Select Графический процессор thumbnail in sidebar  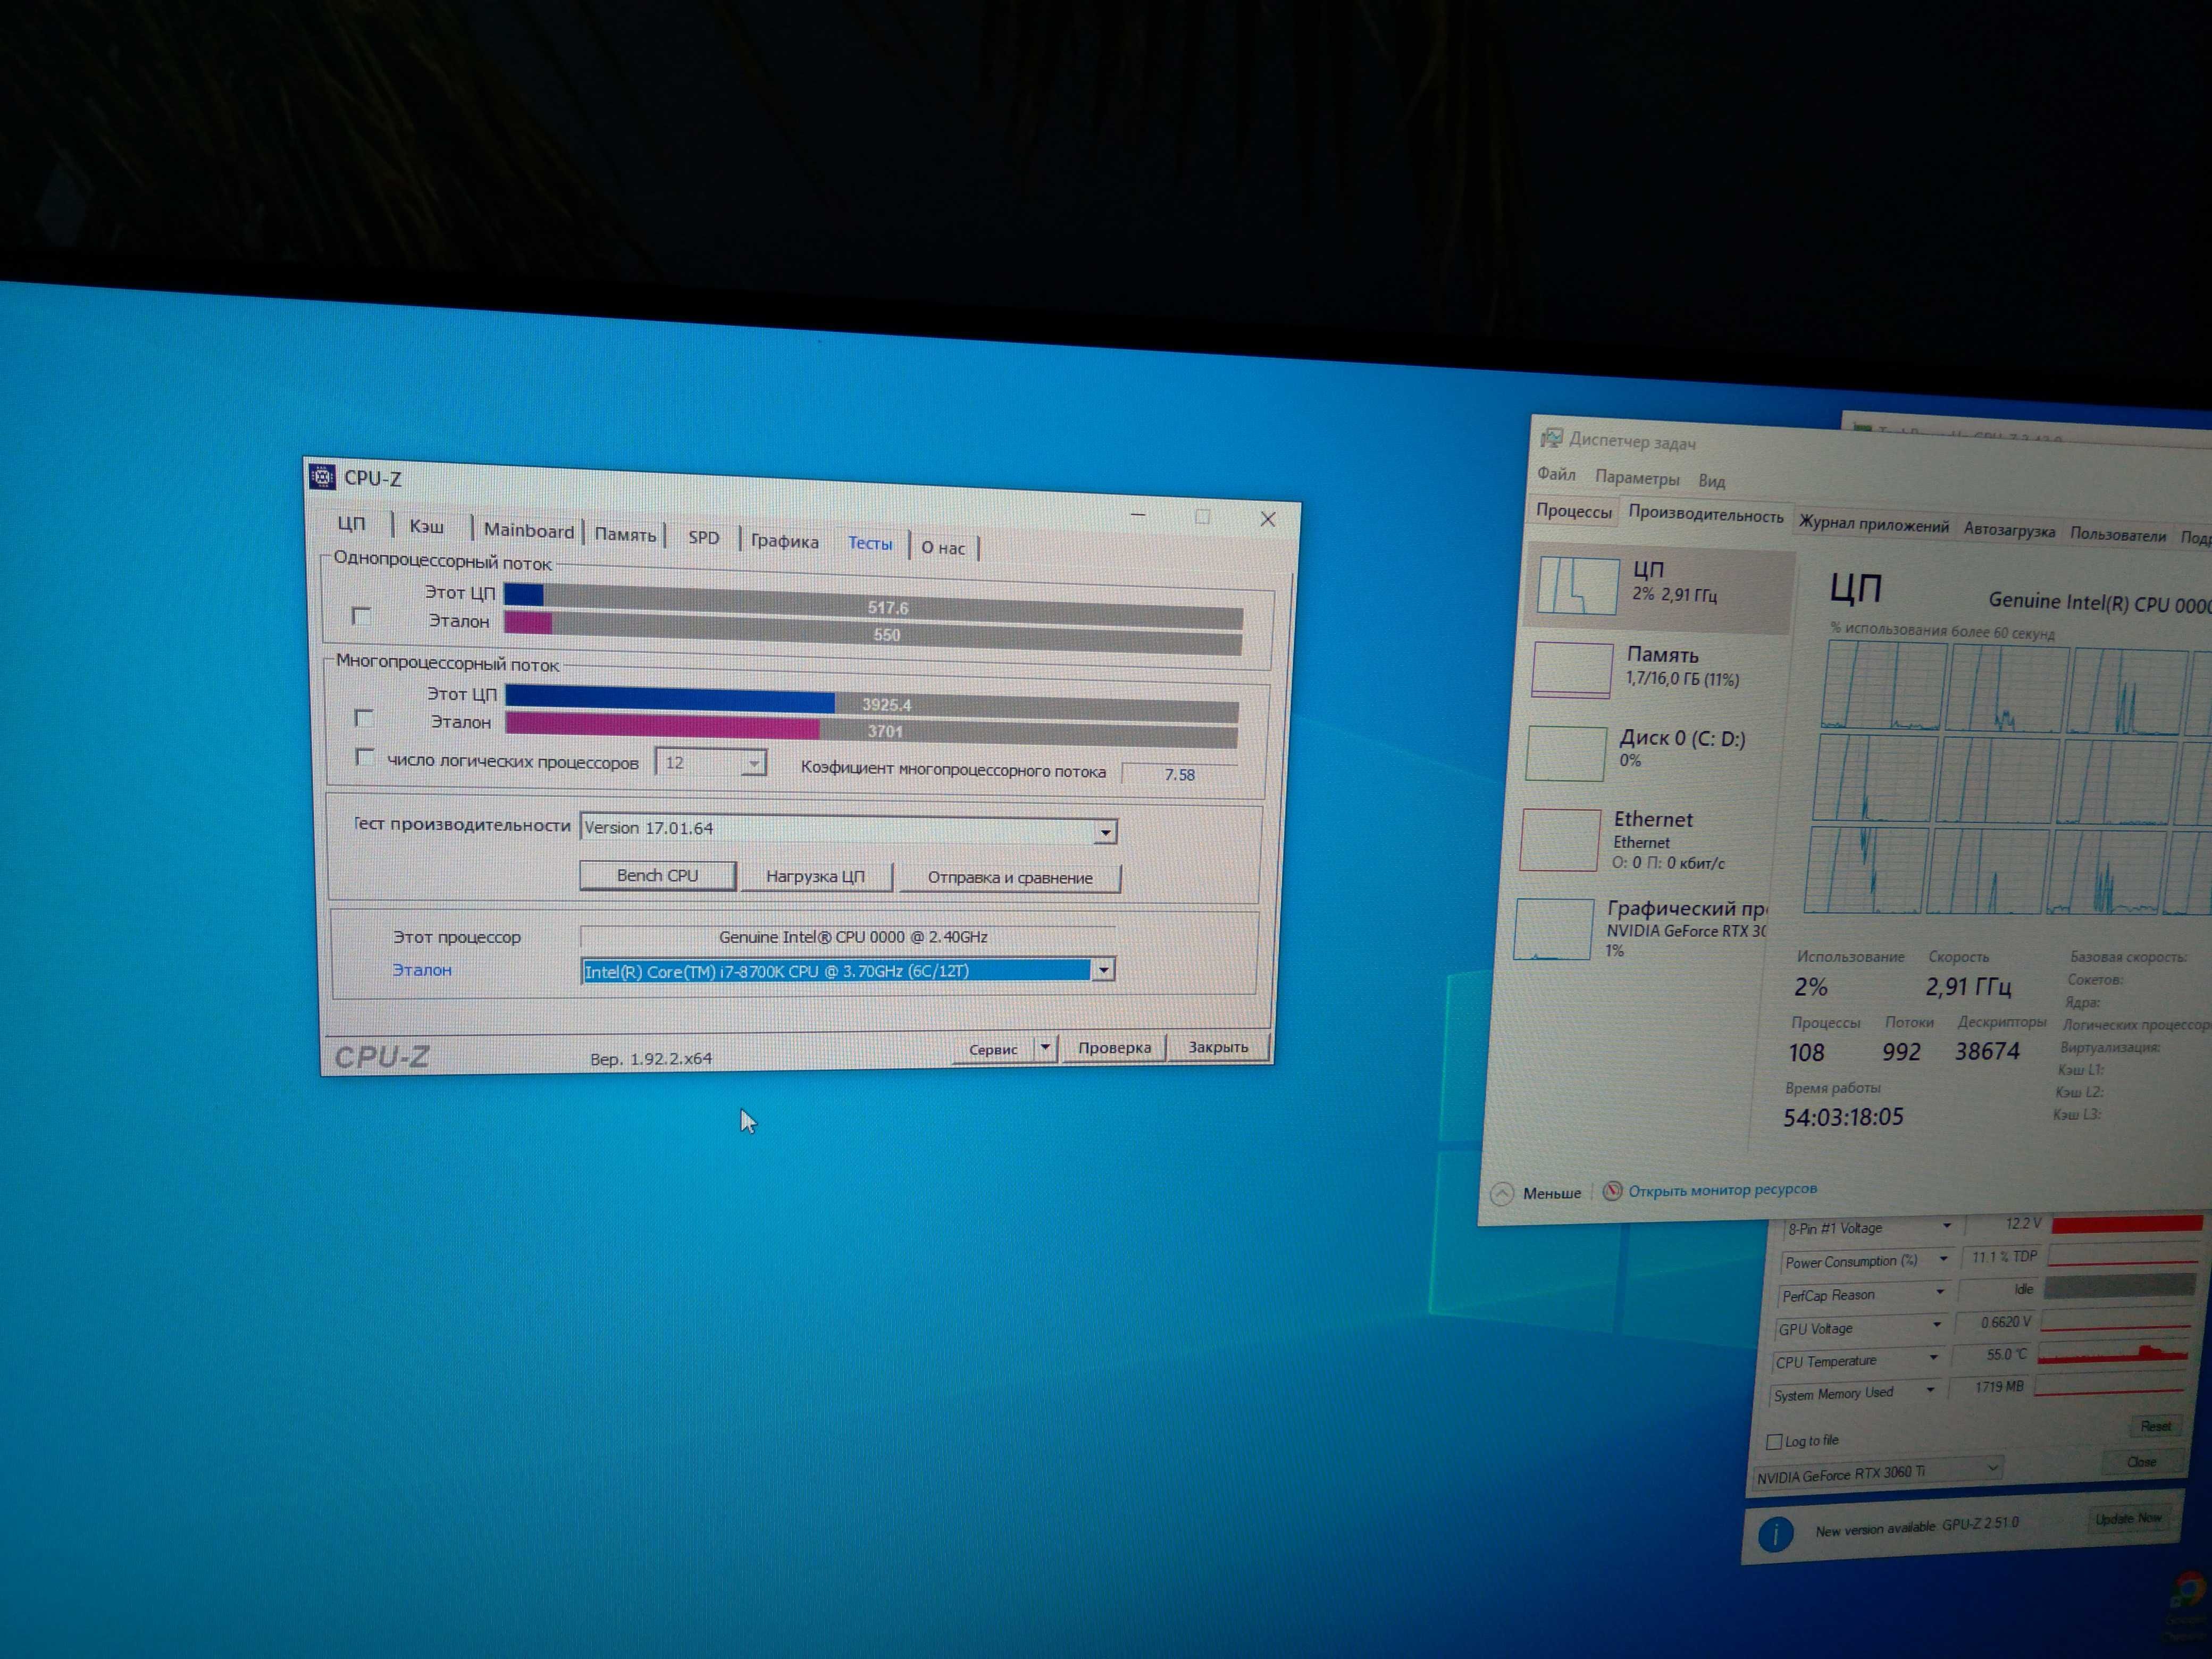pos(1554,929)
